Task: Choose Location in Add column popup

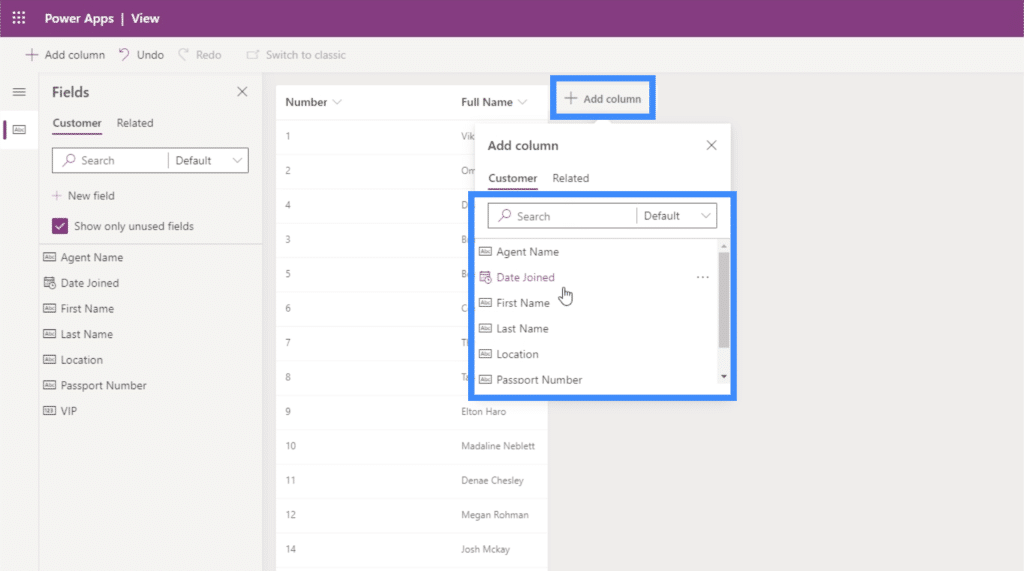Action: (x=517, y=354)
